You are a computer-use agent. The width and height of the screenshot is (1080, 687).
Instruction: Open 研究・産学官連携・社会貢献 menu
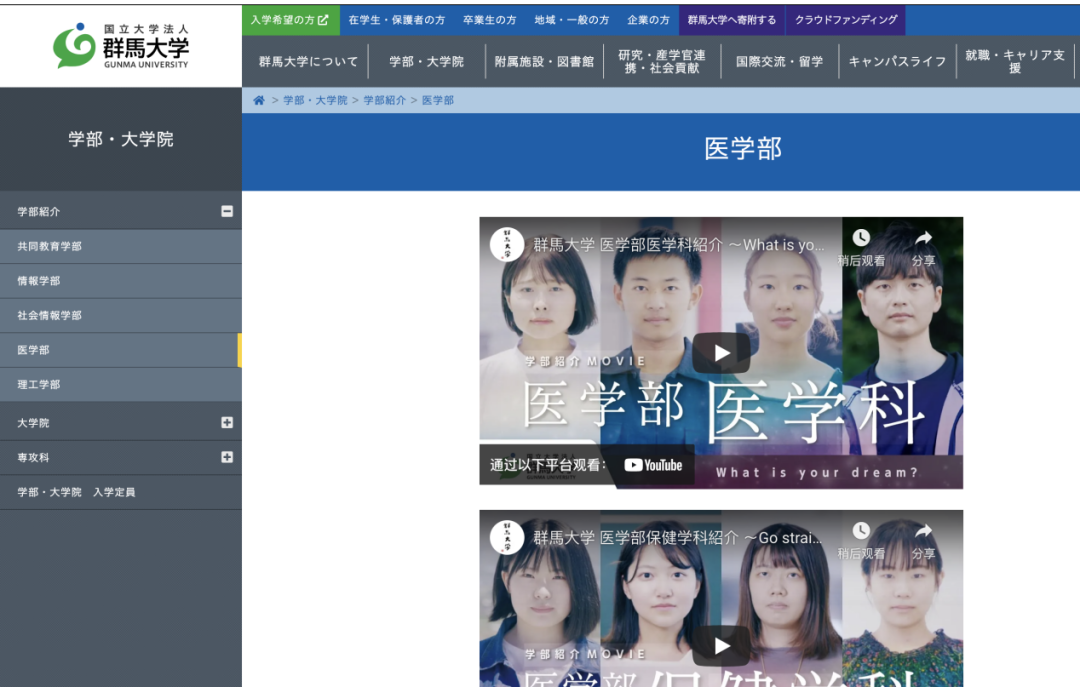click(662, 61)
